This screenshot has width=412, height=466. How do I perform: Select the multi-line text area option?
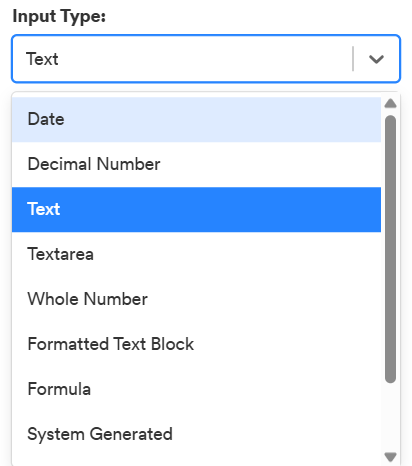pyautogui.click(x=196, y=254)
